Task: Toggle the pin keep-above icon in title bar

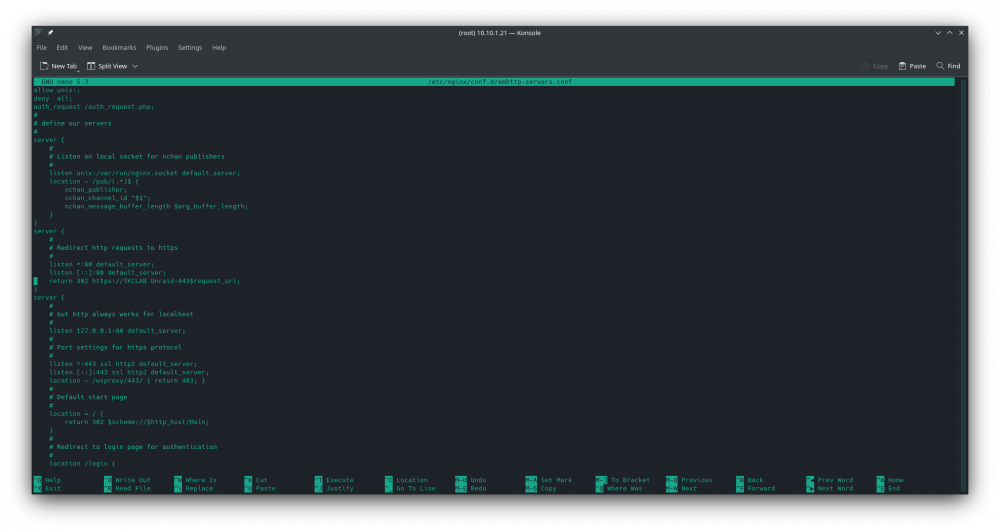Action: point(50,33)
